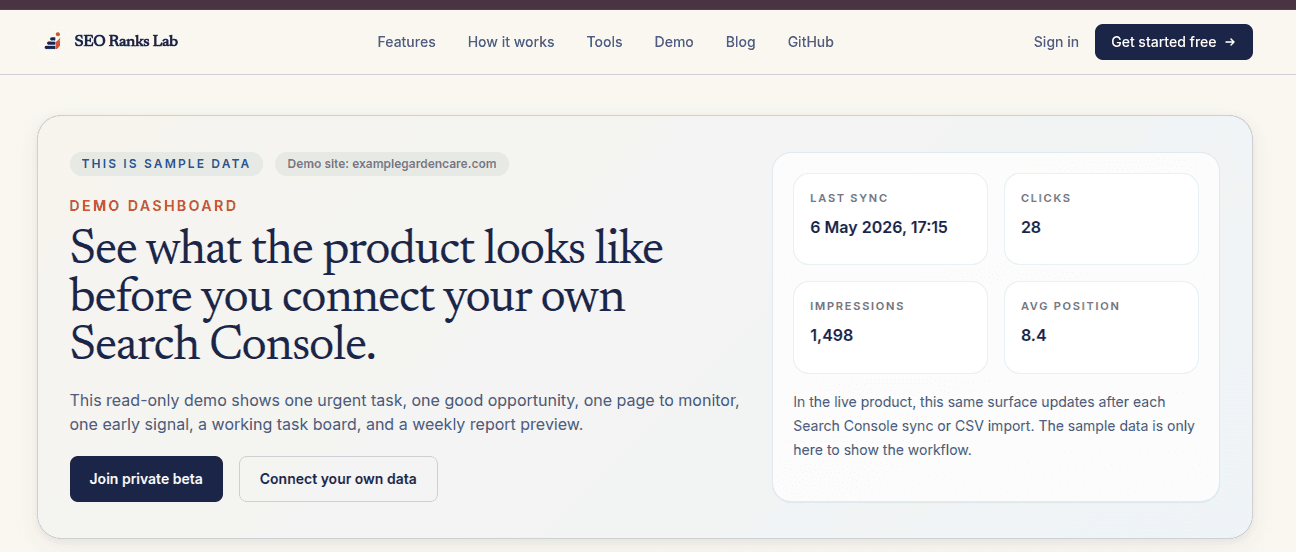Screen dimensions: 1296x552
Task: Go to How it works page
Action: [511, 42]
